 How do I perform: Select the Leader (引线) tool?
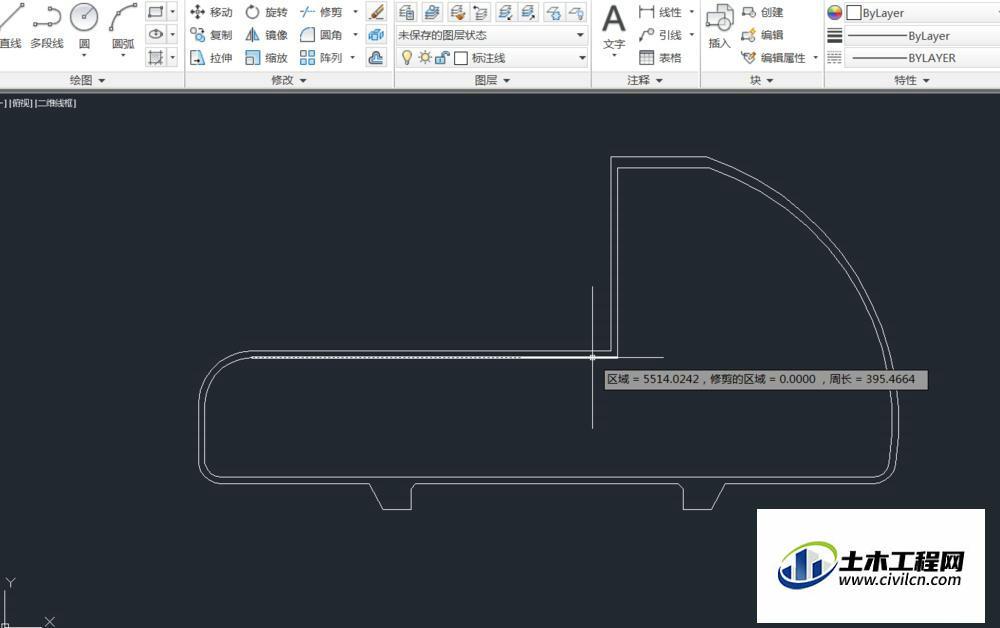click(x=659, y=35)
